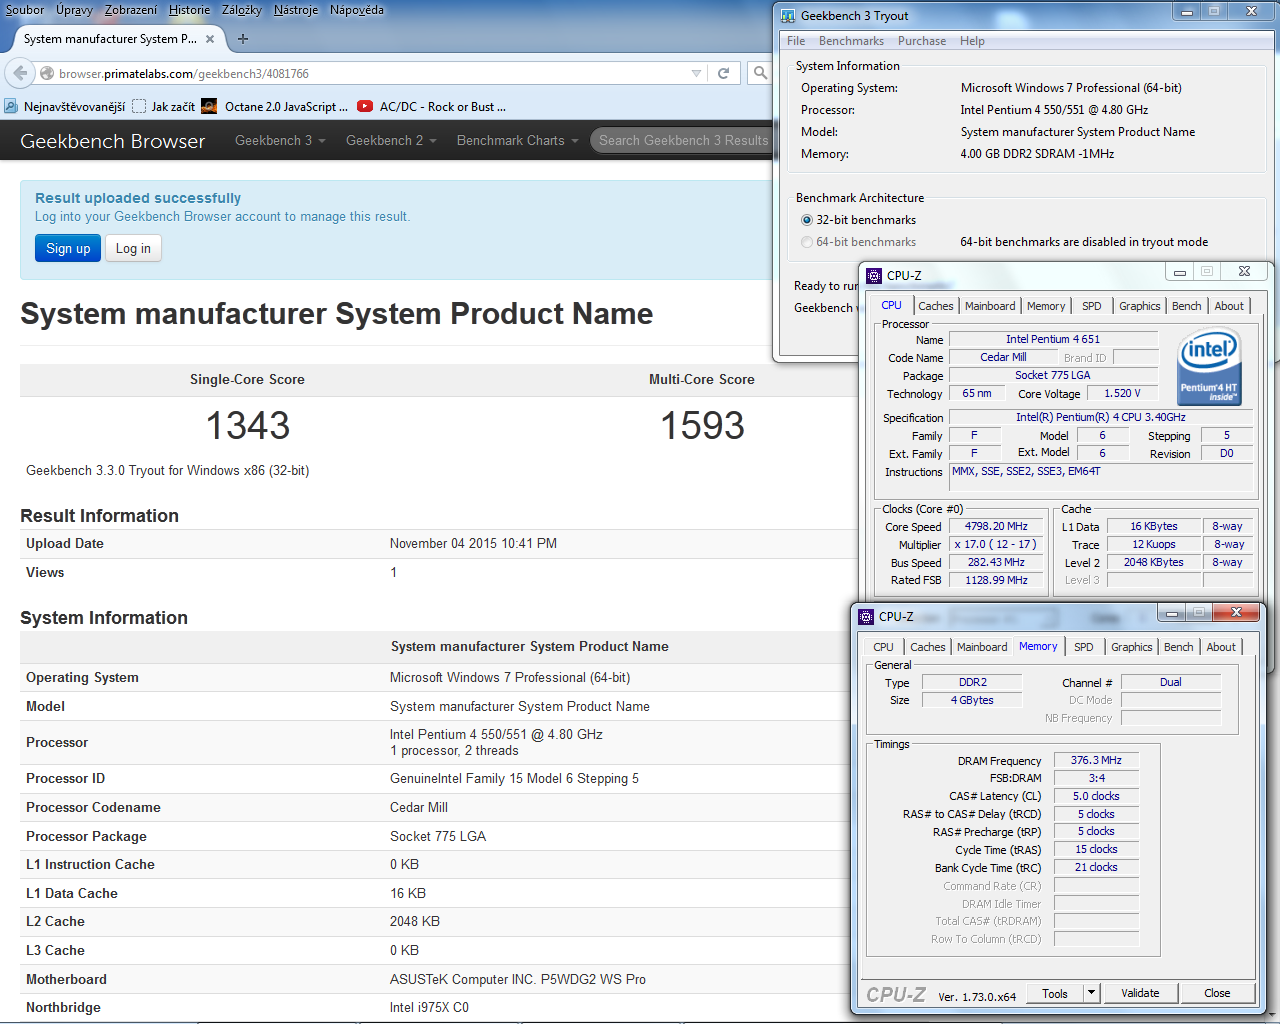
Task: Click the Geekbench 3 Tryout window icon
Action: [x=788, y=16]
